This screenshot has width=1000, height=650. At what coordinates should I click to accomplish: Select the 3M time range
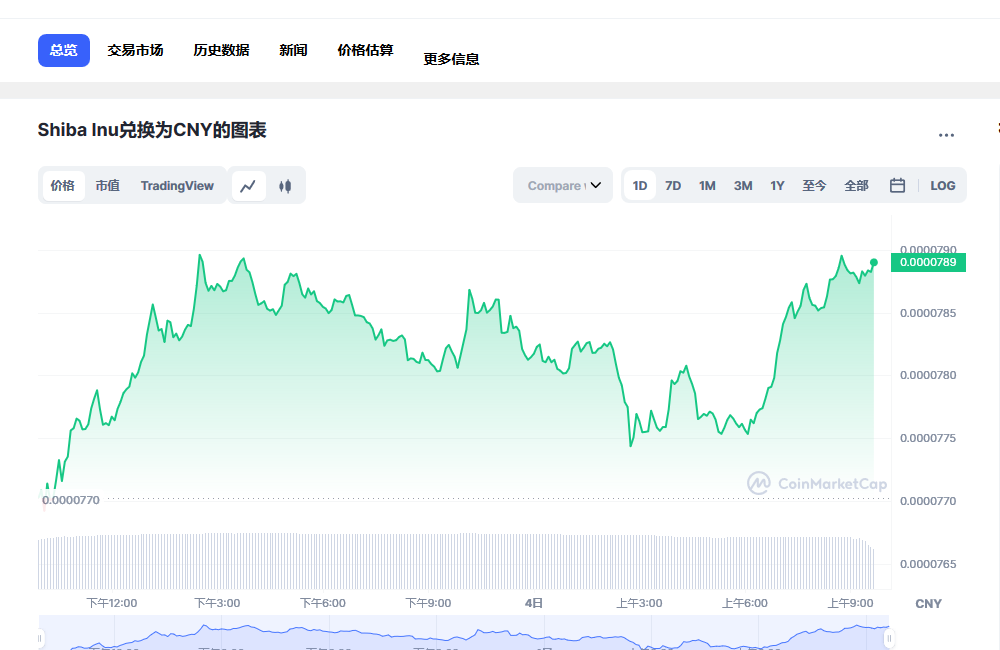point(743,186)
